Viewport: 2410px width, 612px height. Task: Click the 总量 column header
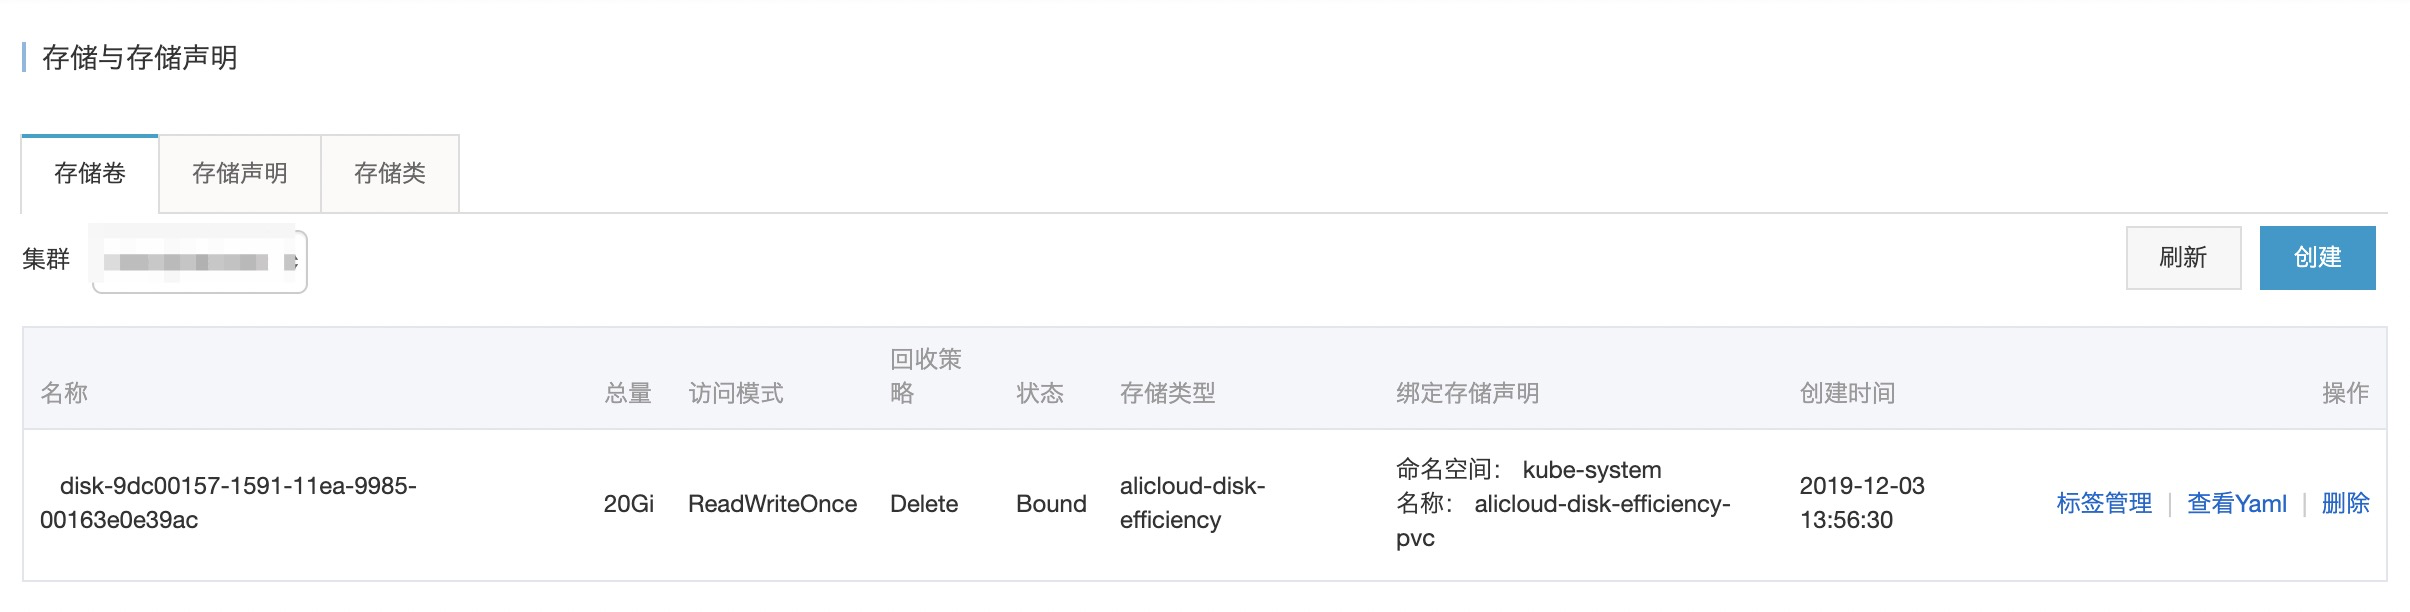pyautogui.click(x=628, y=393)
